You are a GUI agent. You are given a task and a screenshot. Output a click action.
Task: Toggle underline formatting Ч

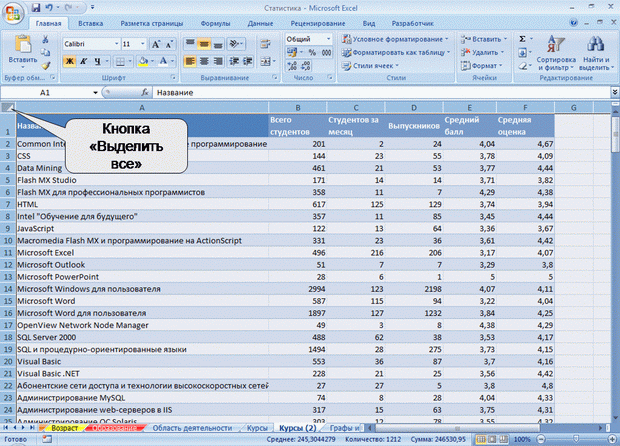[97, 61]
